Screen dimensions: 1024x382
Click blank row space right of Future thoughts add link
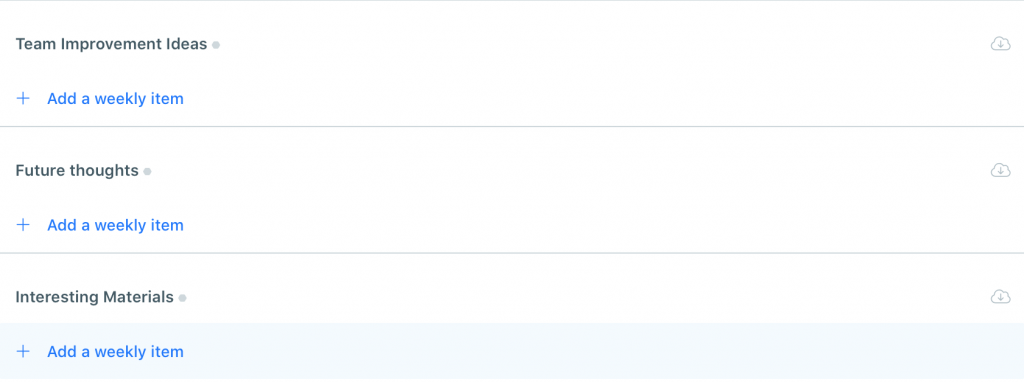tap(601, 225)
